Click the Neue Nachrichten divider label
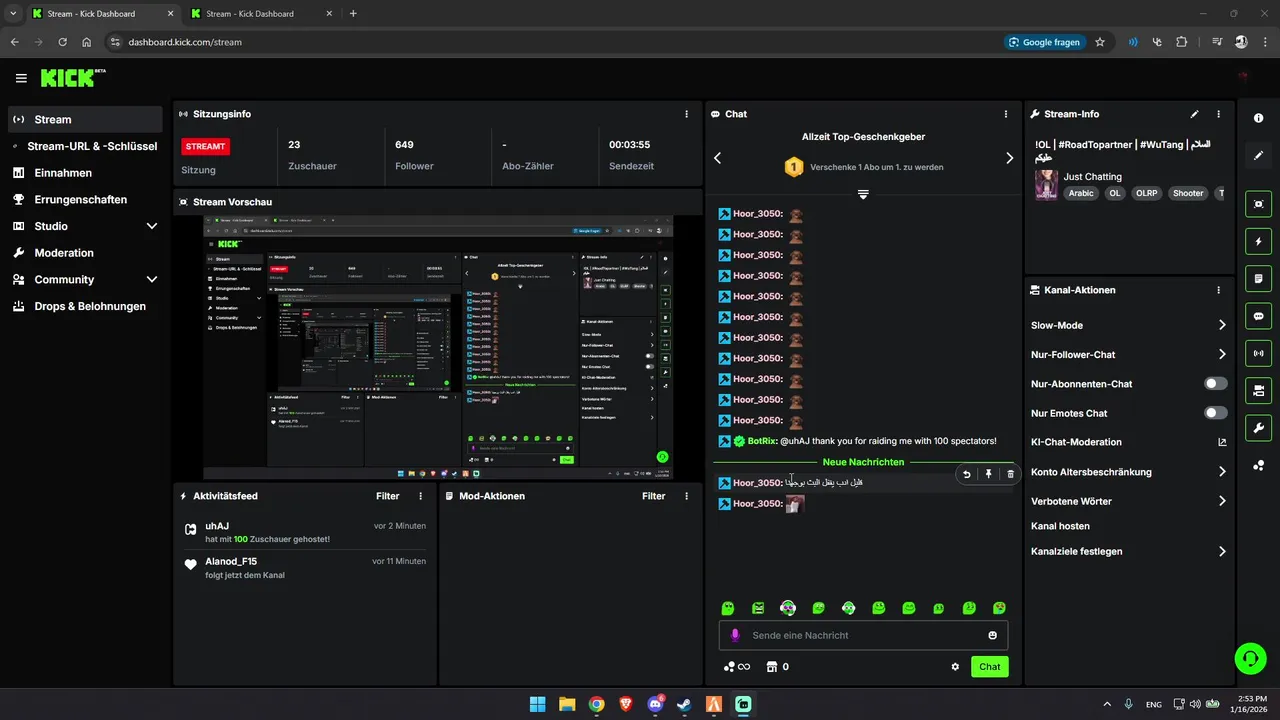 863,462
